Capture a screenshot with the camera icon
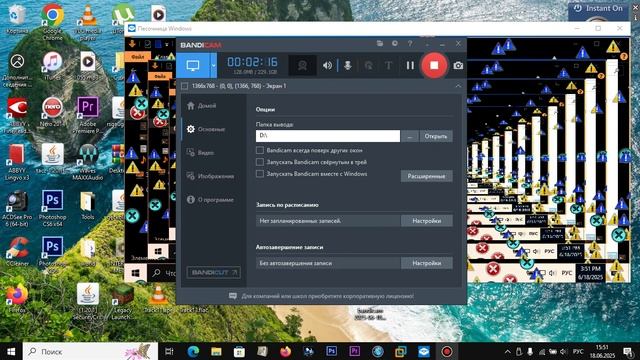 pyautogui.click(x=458, y=65)
